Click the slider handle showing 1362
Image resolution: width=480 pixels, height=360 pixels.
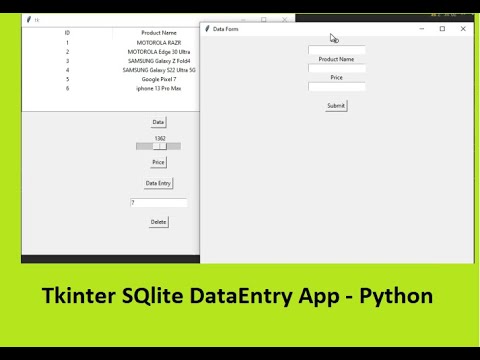[159, 146]
